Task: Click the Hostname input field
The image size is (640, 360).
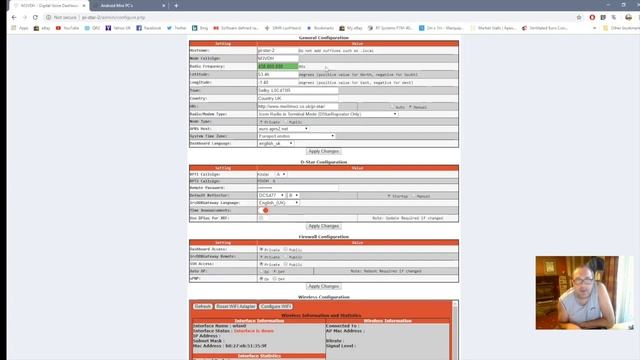Action: (x=278, y=50)
